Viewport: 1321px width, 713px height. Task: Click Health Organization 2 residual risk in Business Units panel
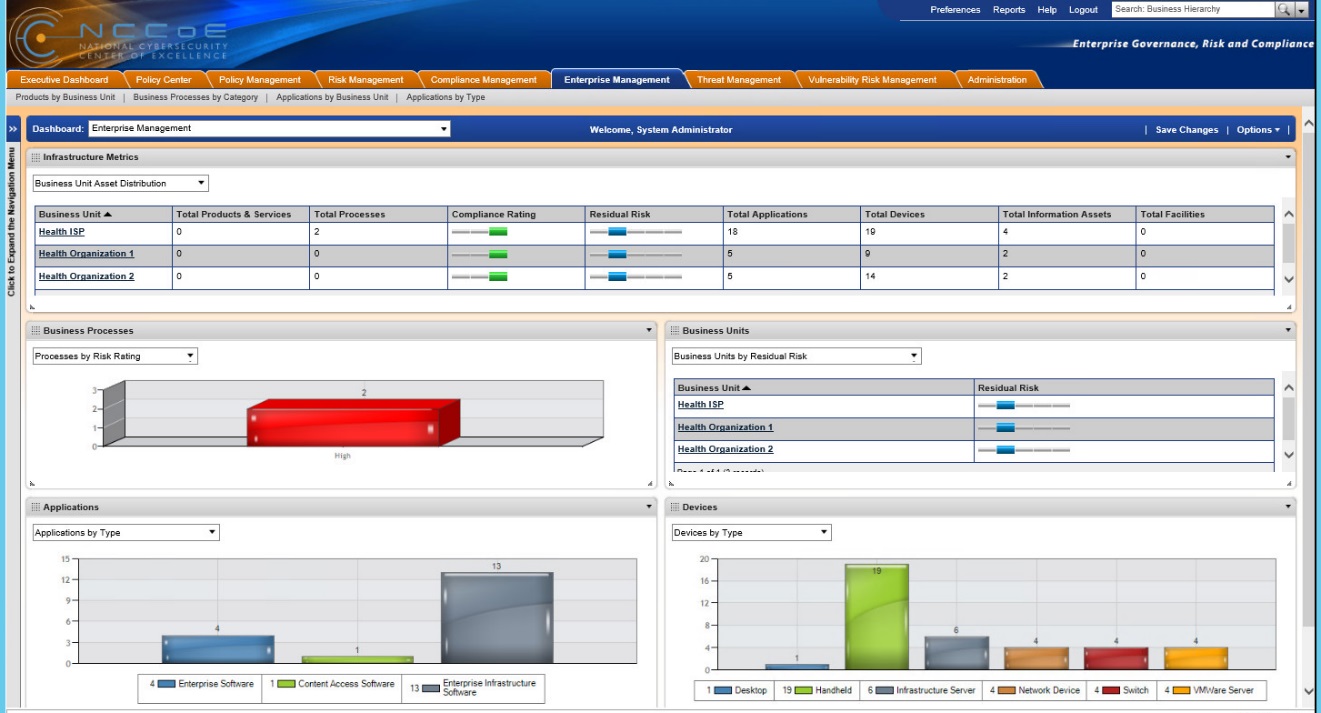click(x=1024, y=450)
